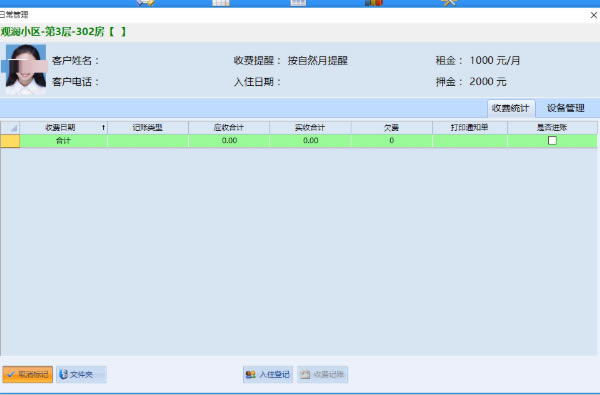The width and height of the screenshot is (600, 395).
Task: Click the 记账类型 column header
Action: click(148, 127)
